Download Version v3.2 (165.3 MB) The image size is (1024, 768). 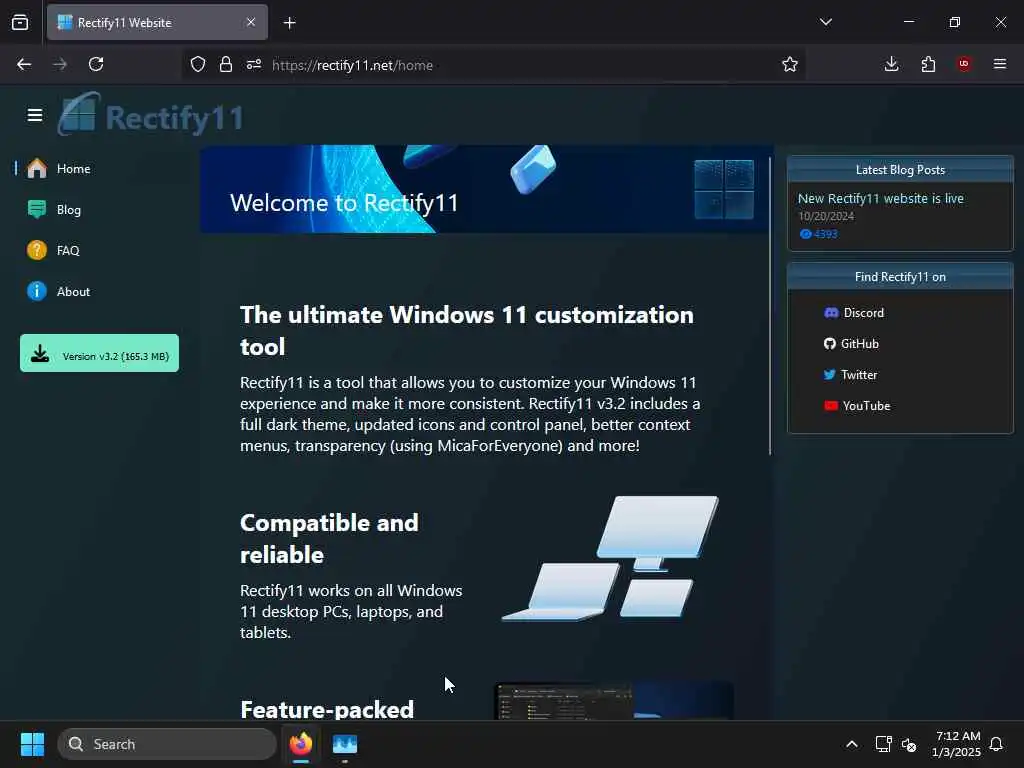(x=99, y=353)
